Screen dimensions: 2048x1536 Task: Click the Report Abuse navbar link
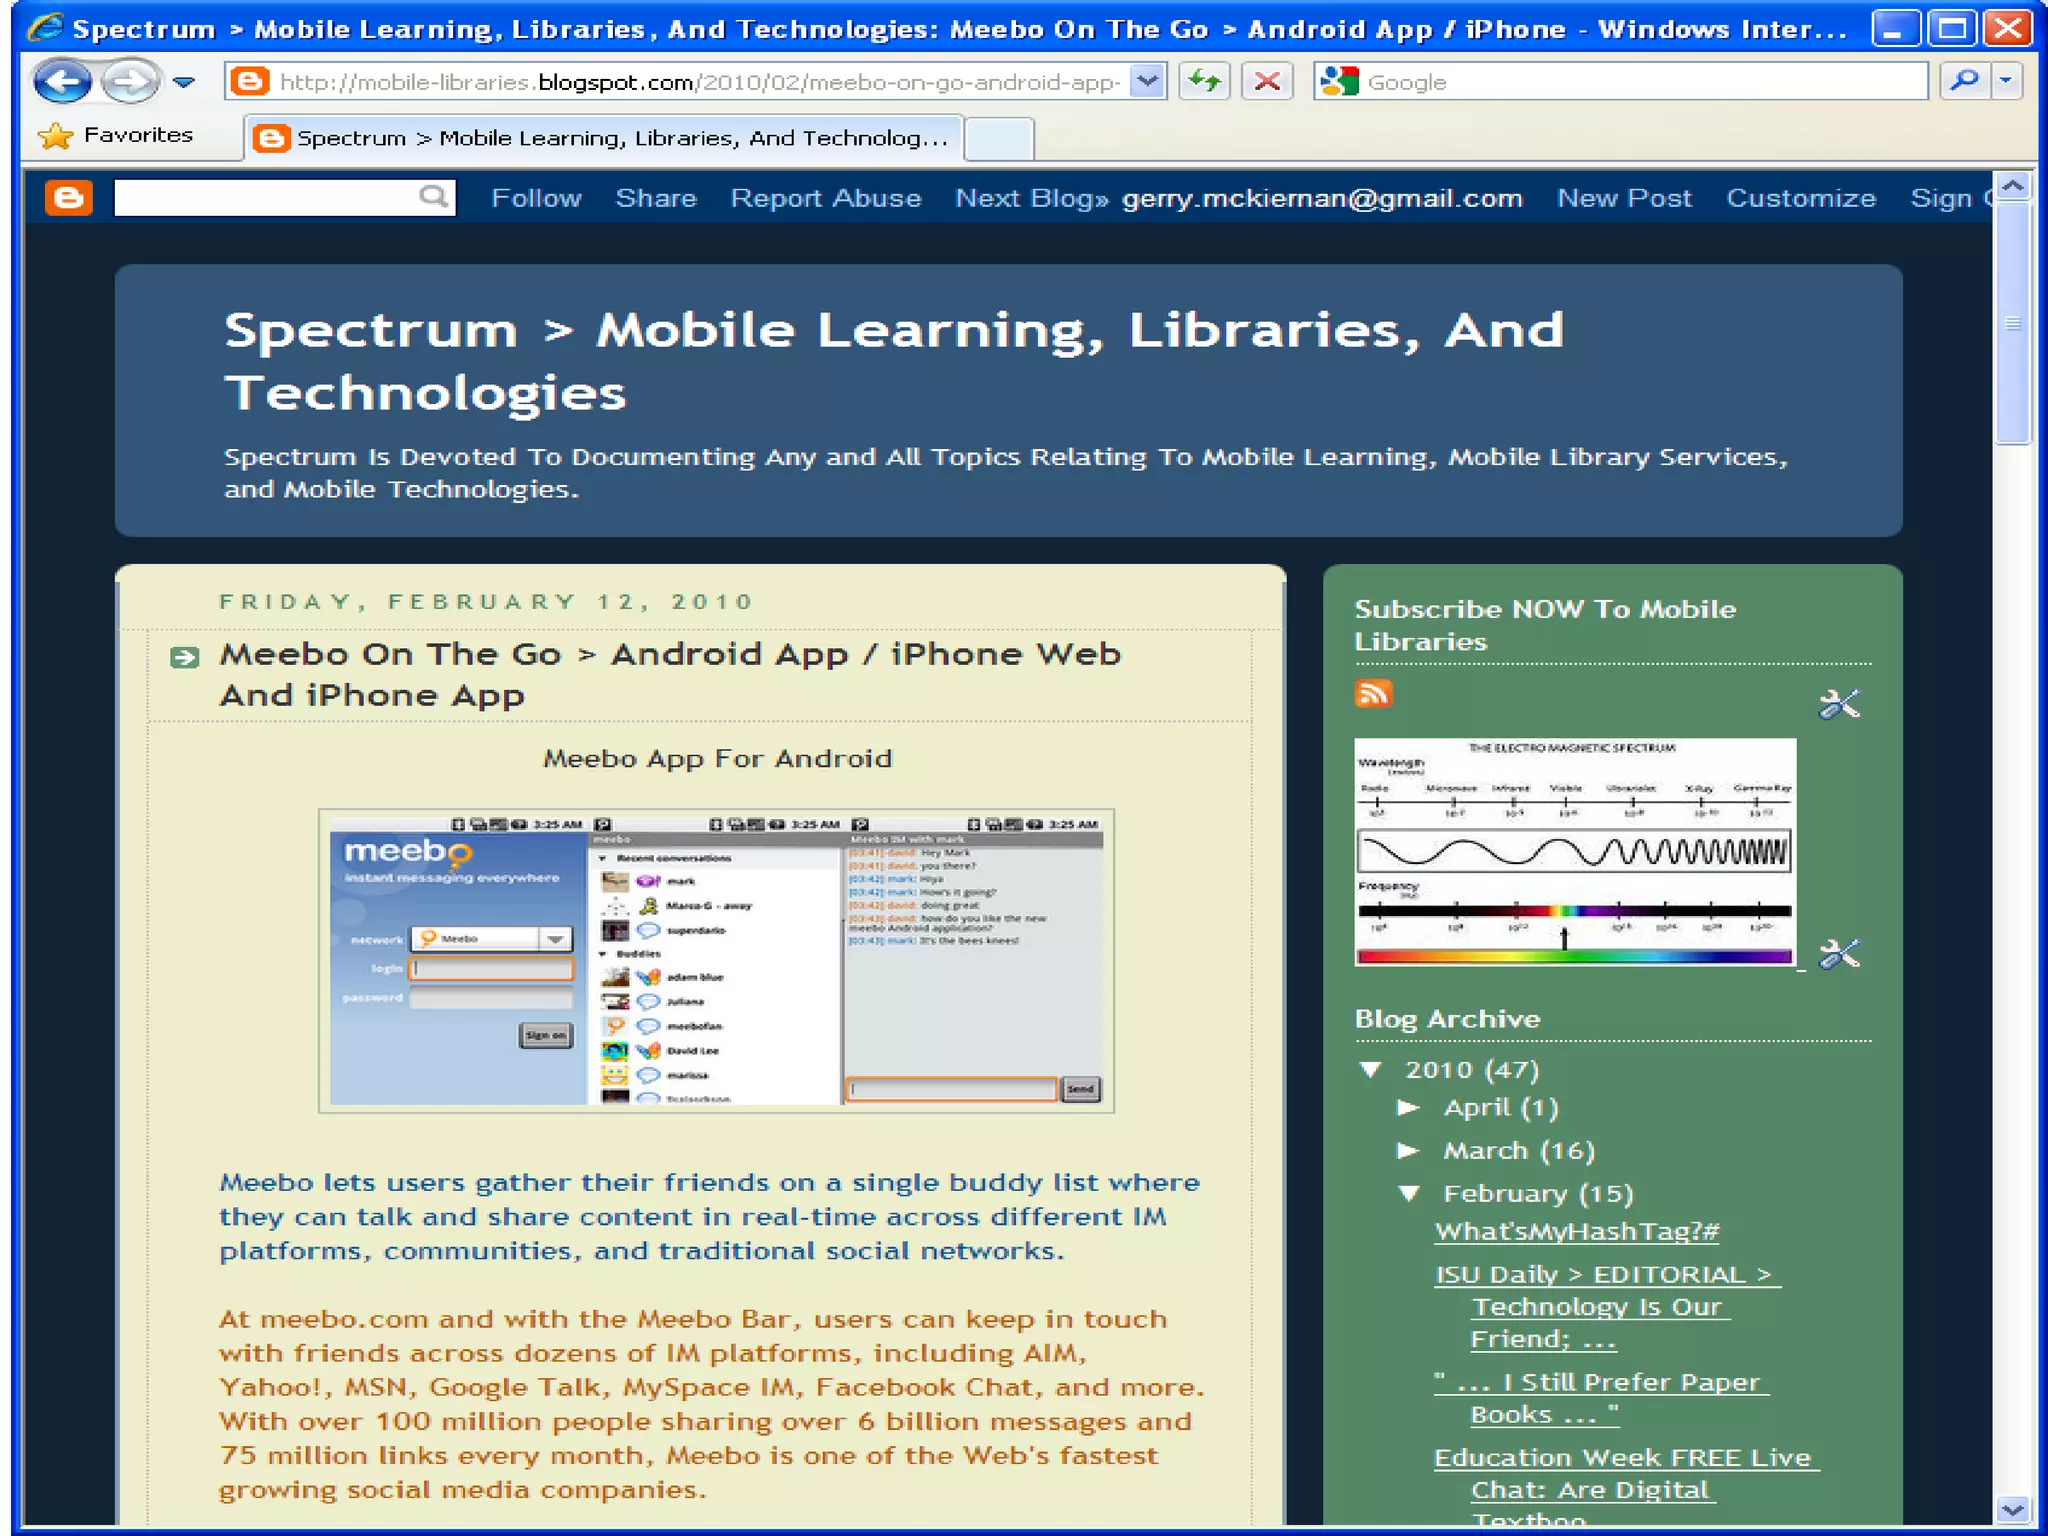(825, 198)
